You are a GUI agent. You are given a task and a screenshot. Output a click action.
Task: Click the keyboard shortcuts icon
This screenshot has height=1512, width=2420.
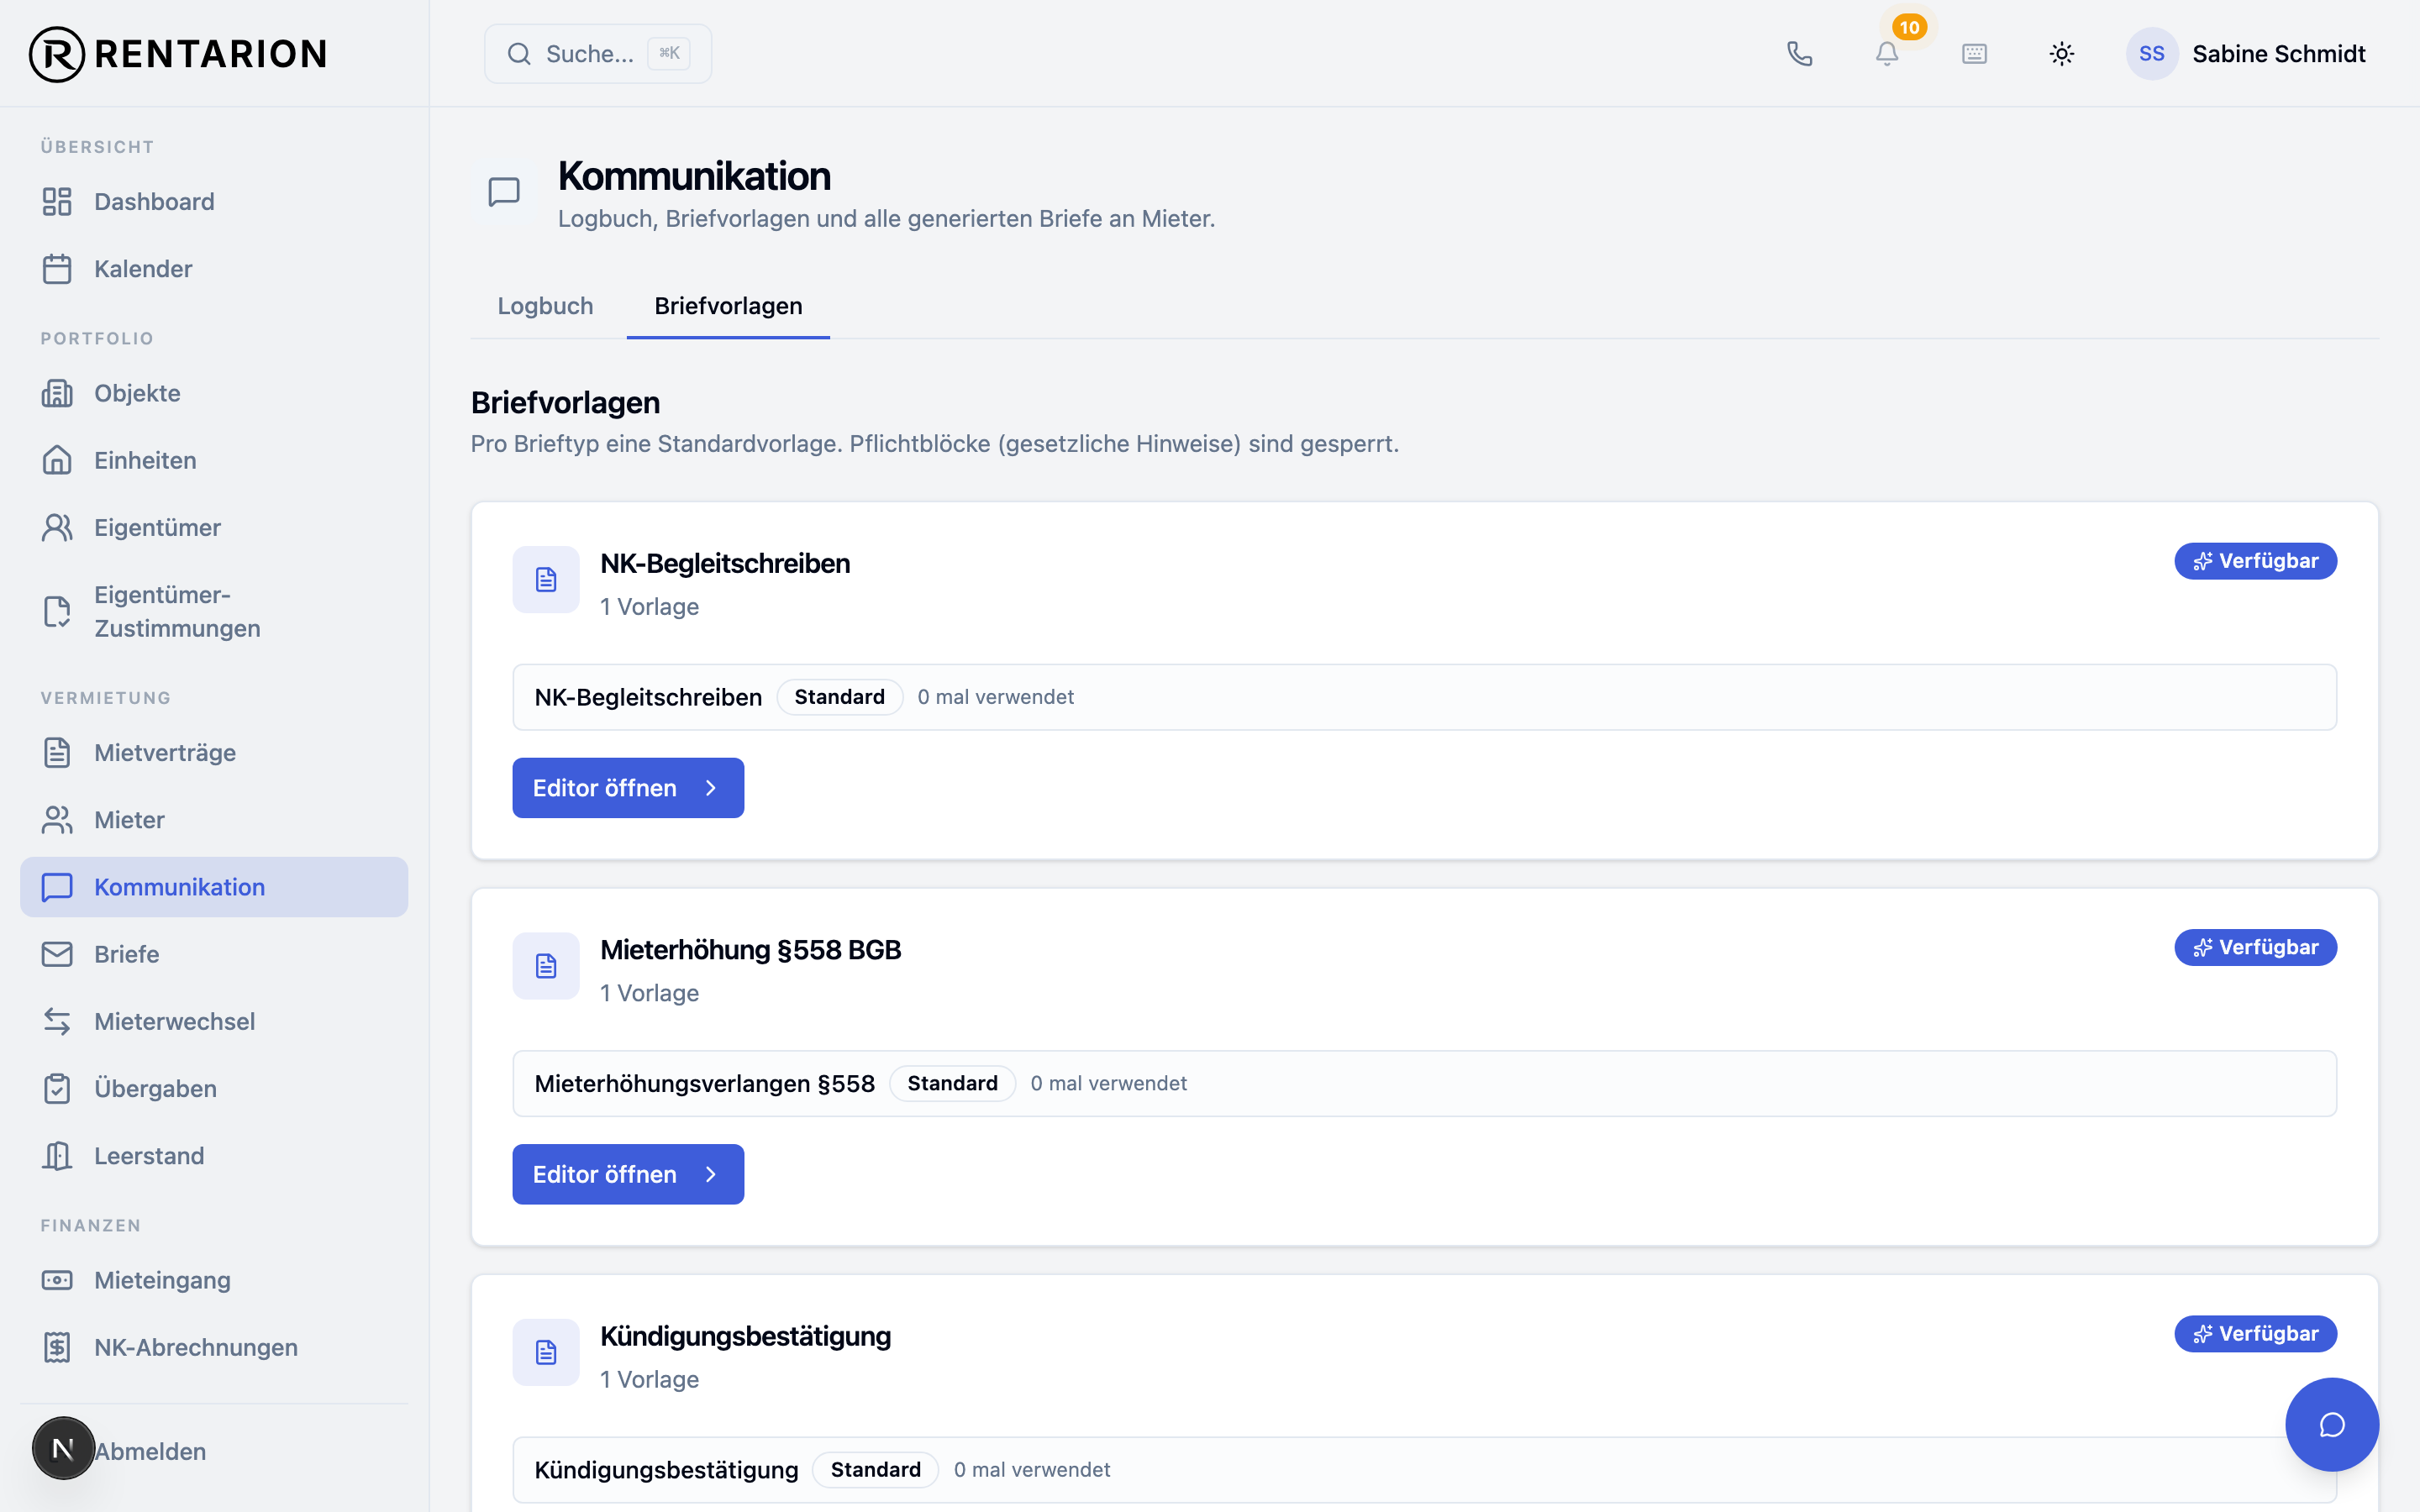(1974, 54)
